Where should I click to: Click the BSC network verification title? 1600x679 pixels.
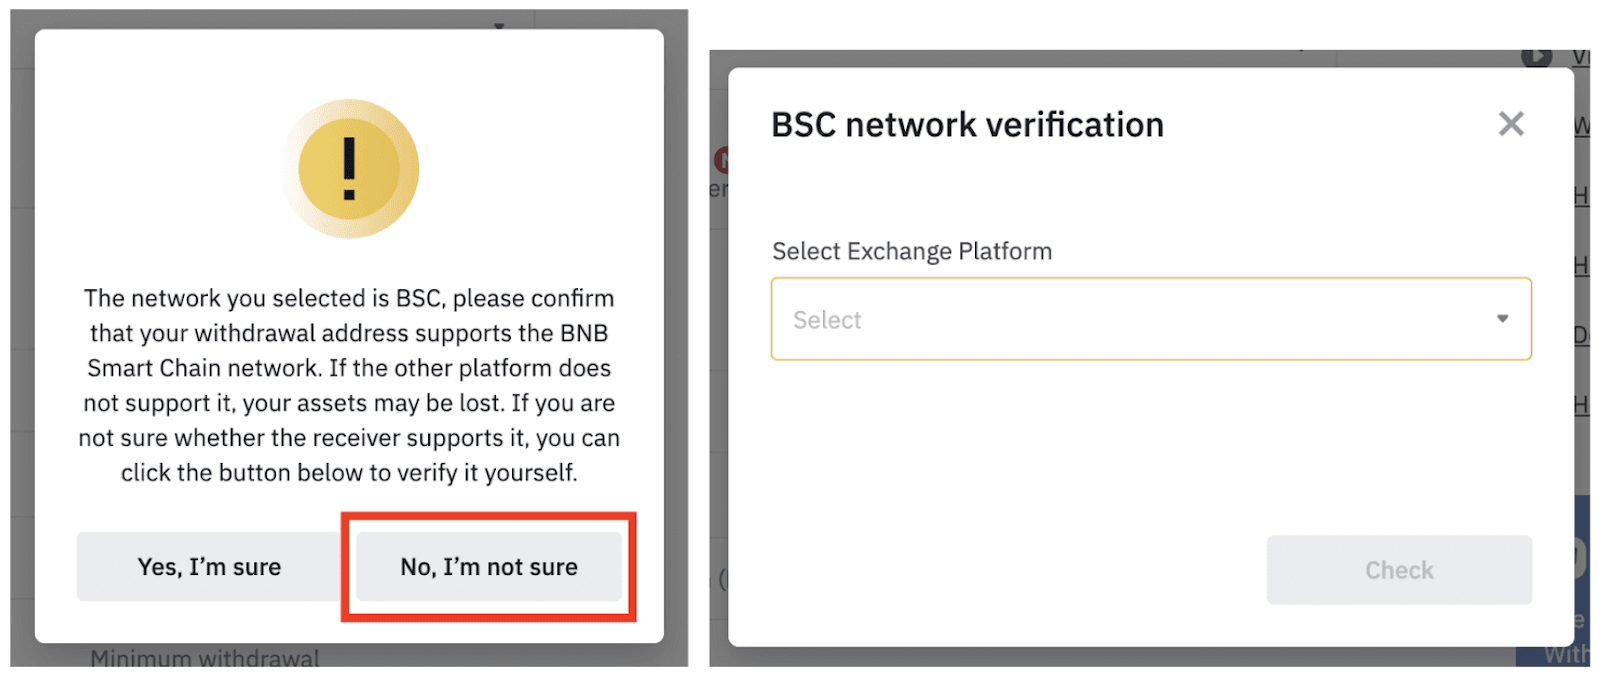967,125
